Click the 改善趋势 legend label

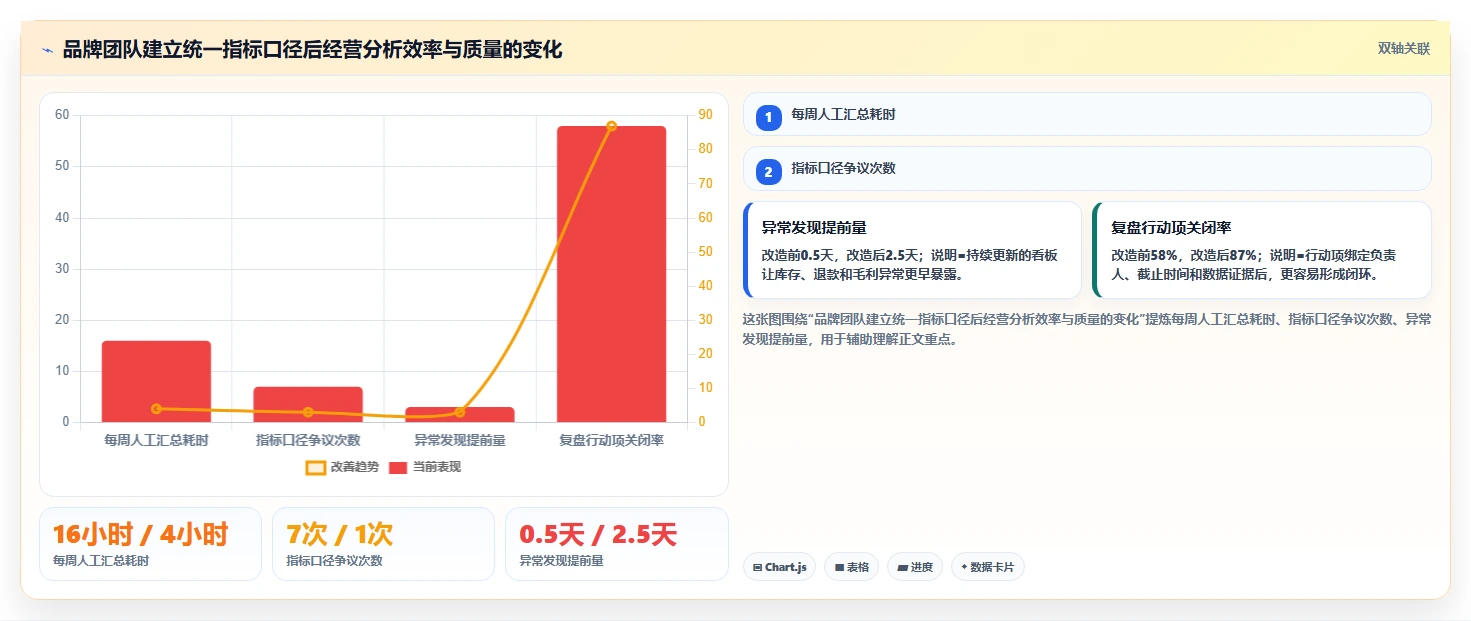pos(355,467)
